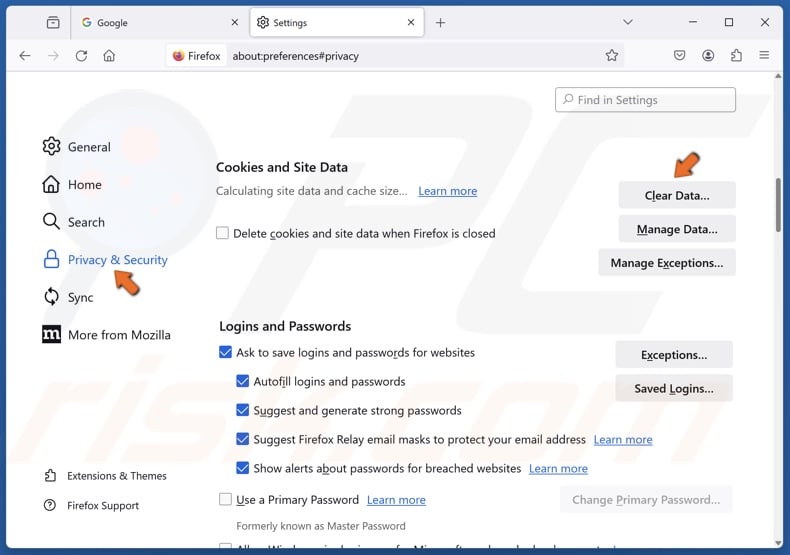790x555 pixels.
Task: Bookmark this page with the star
Action: click(612, 55)
